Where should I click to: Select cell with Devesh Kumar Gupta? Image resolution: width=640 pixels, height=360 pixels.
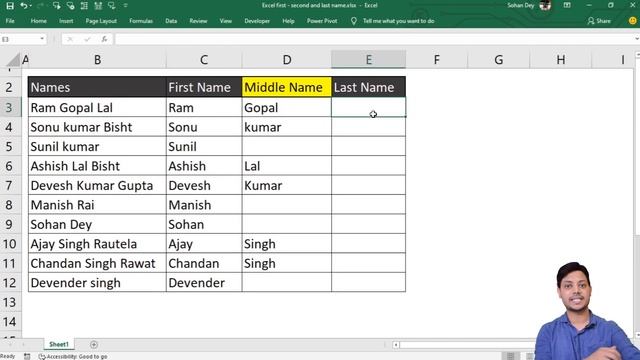[97, 185]
